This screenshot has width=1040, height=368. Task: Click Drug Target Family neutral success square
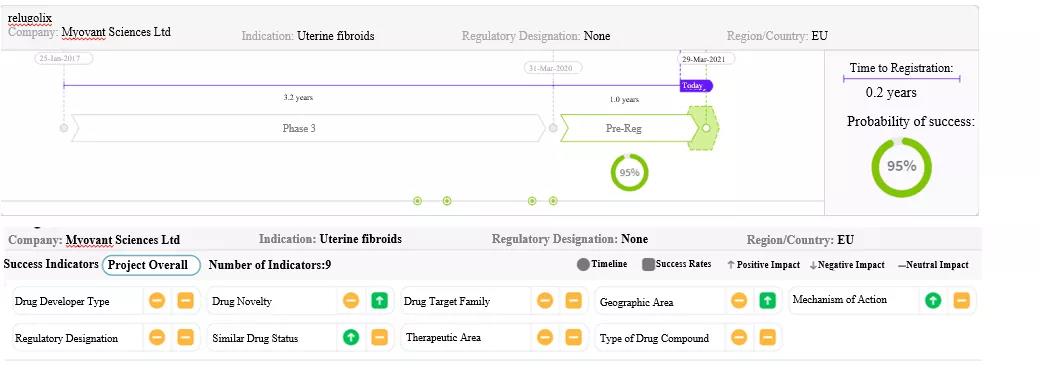coord(573,301)
